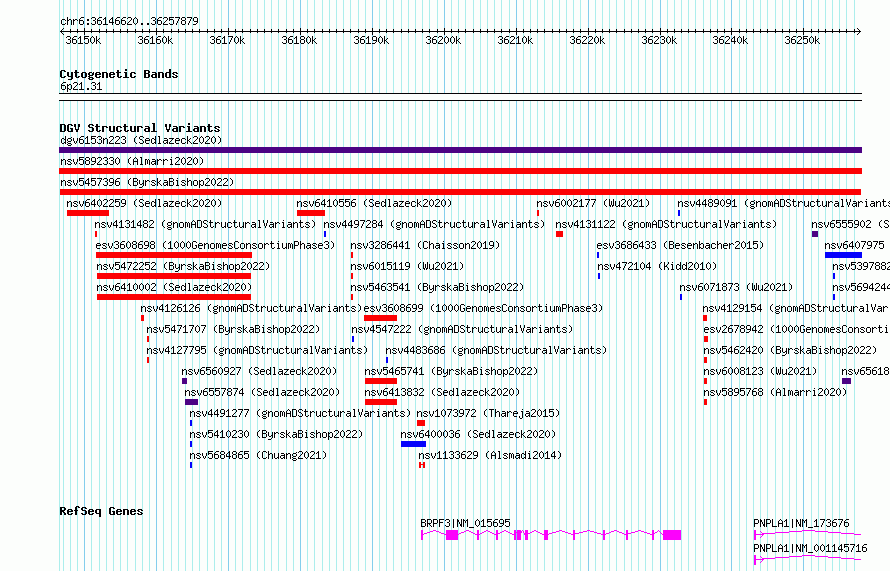This screenshot has height=571, width=890.
Task: Click the dgv6153n223 (Sedlazeck2020) variant label
Action: pos(141,140)
